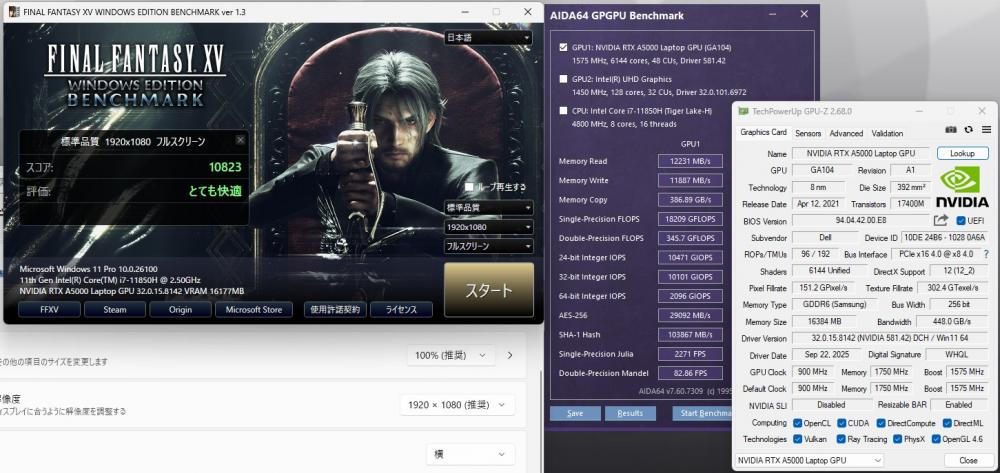Open the display scale 100% dropdown
Viewport: 1000px width, 473px height.
pyautogui.click(x=452, y=355)
